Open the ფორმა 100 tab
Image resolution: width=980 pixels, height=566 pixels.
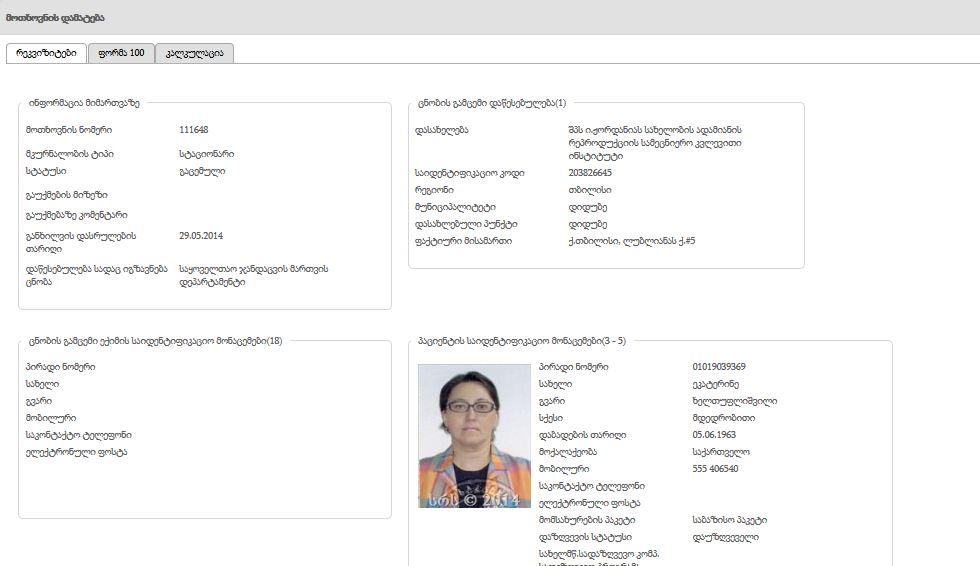[121, 54]
